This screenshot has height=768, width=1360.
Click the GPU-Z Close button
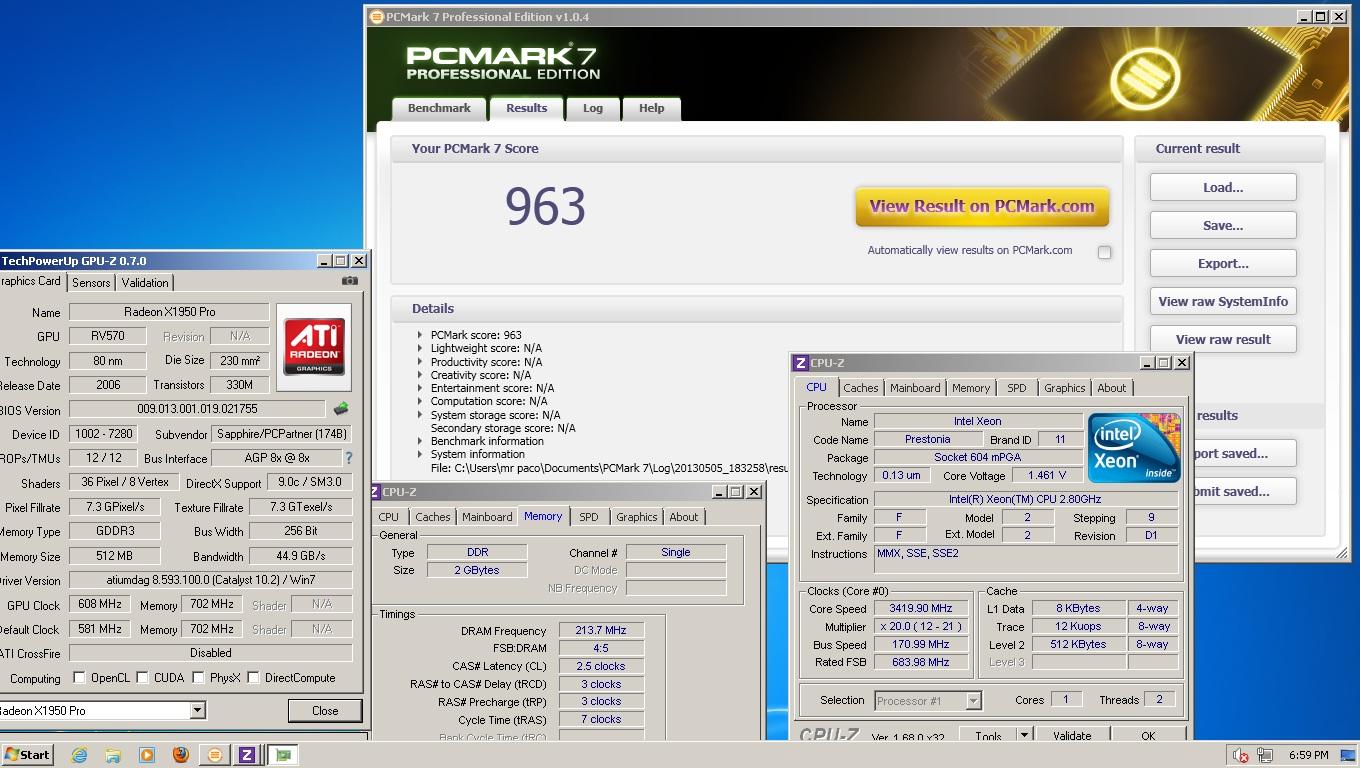click(x=325, y=710)
